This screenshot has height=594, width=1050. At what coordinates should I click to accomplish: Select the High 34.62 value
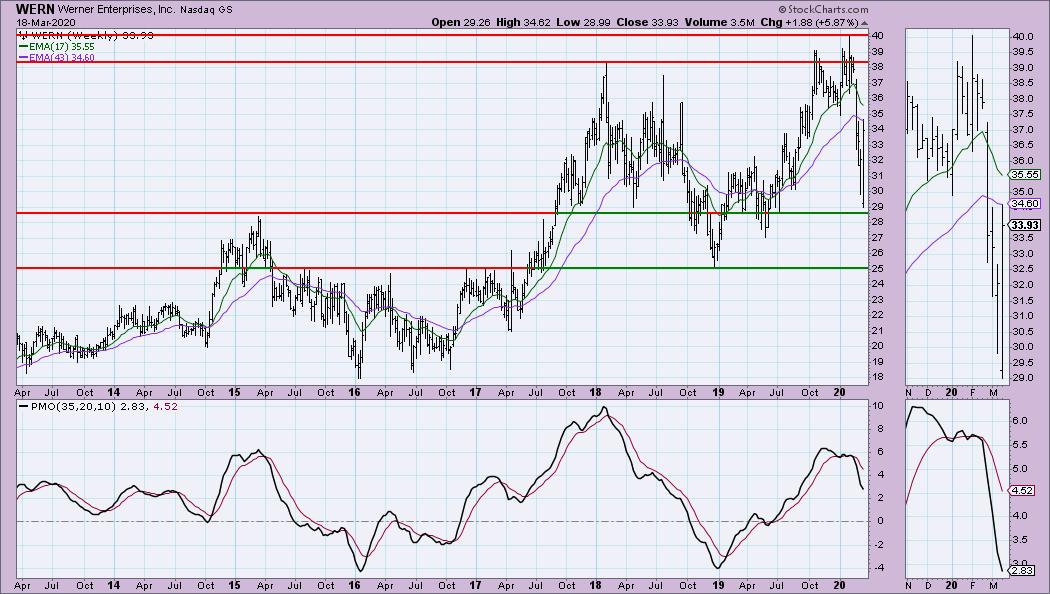[x=522, y=22]
